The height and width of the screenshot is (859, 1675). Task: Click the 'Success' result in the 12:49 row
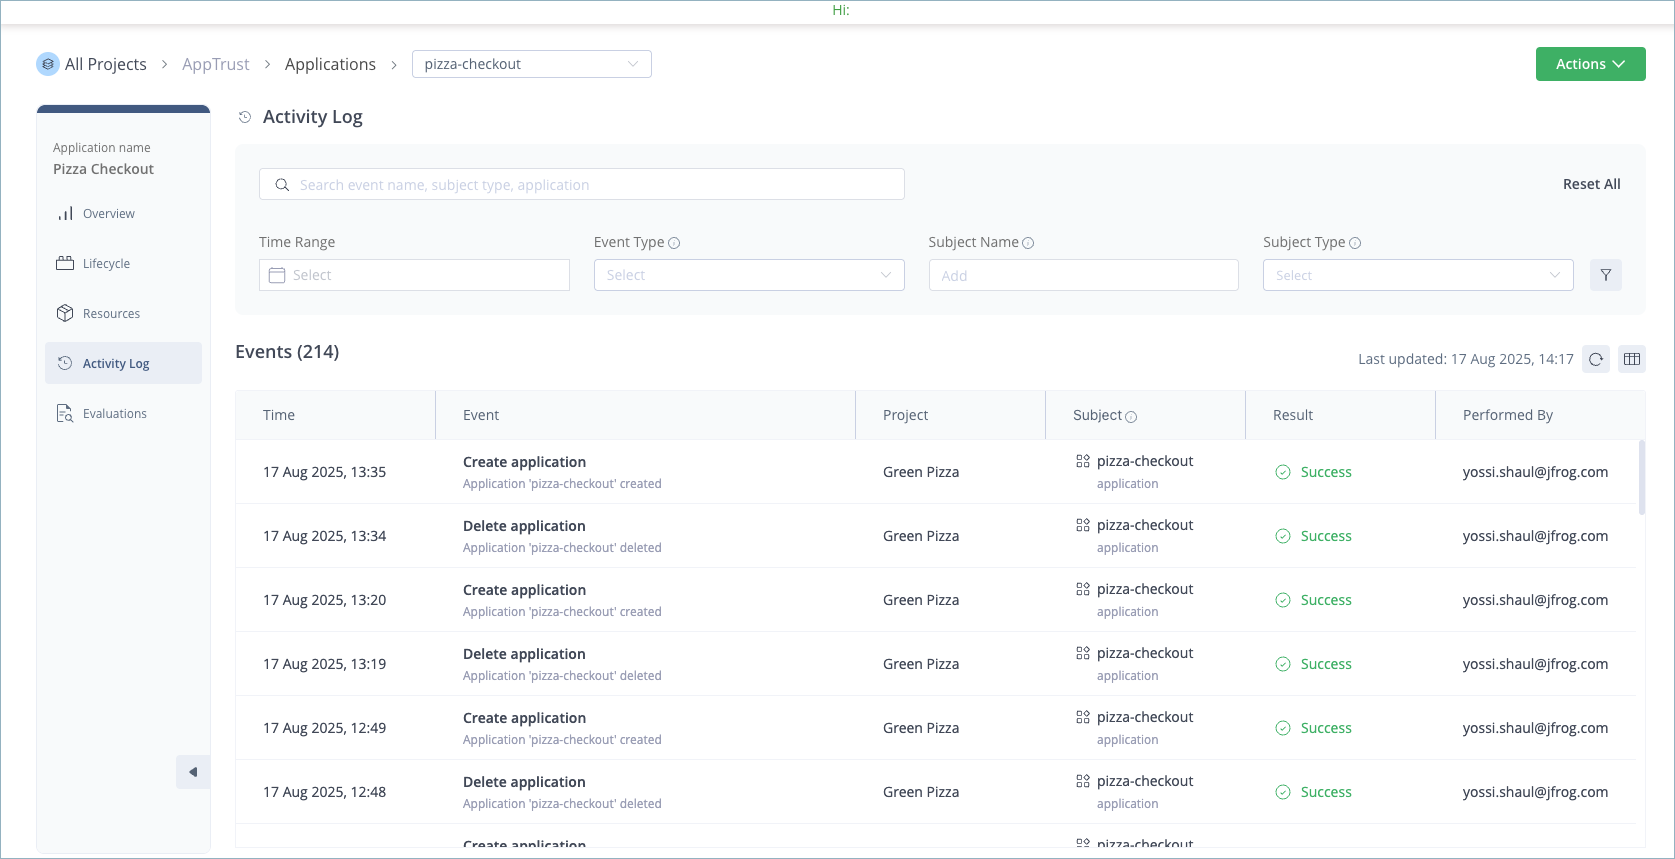tap(1326, 728)
